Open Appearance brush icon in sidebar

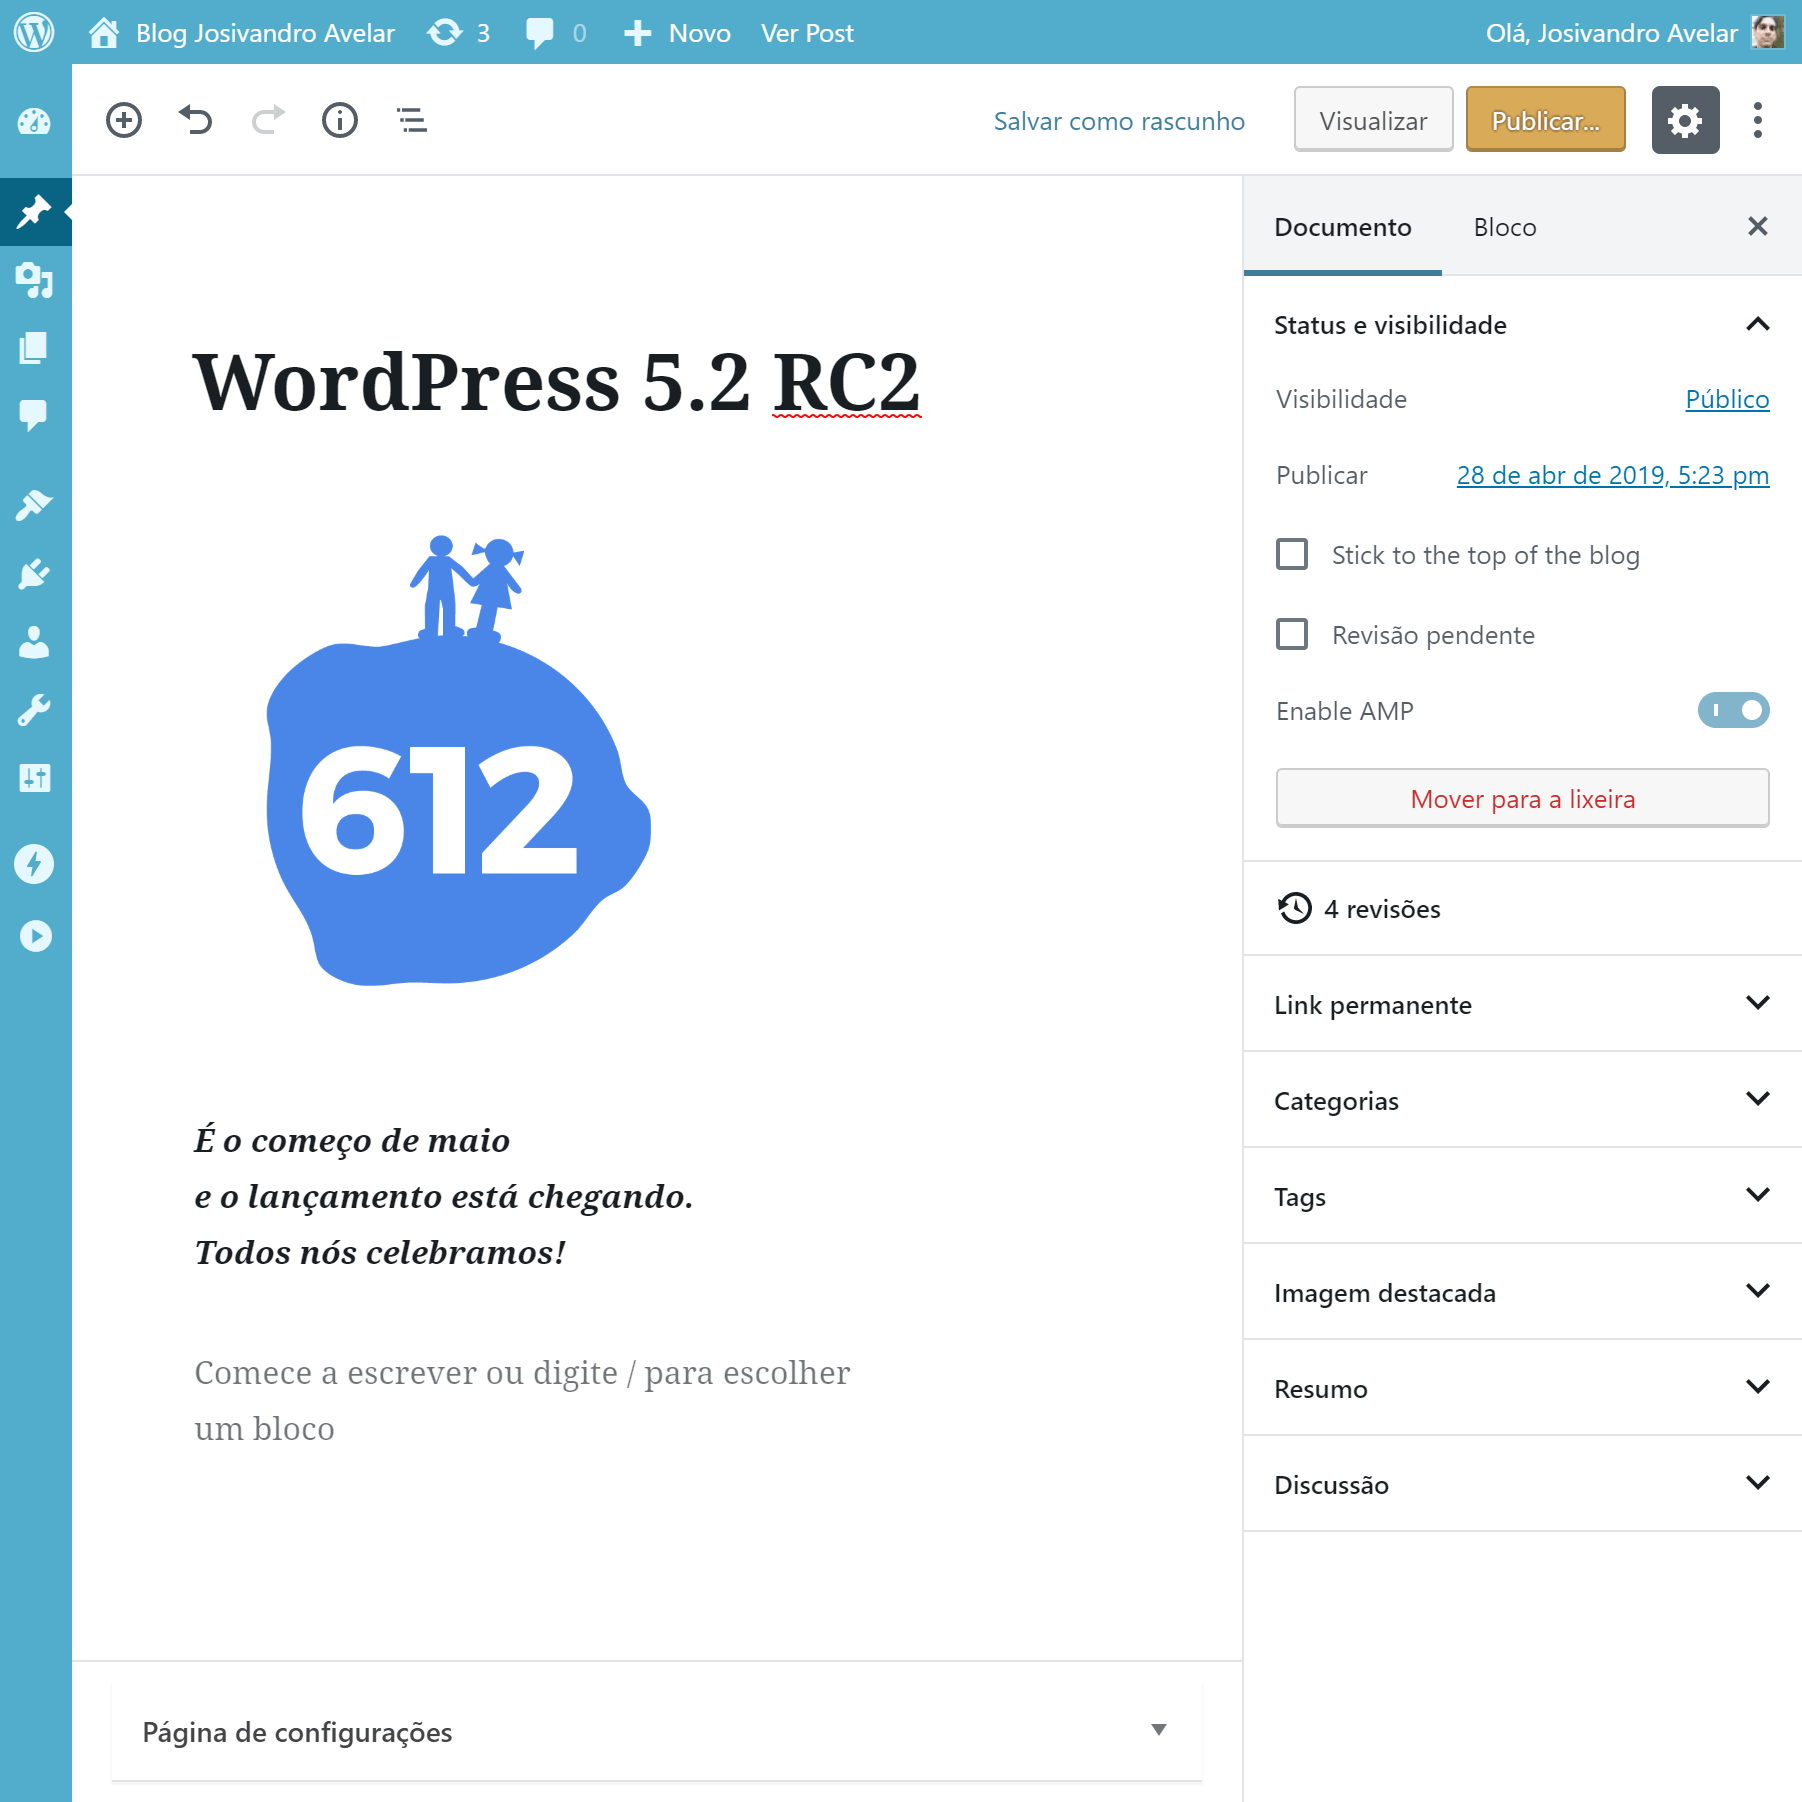[x=34, y=505]
